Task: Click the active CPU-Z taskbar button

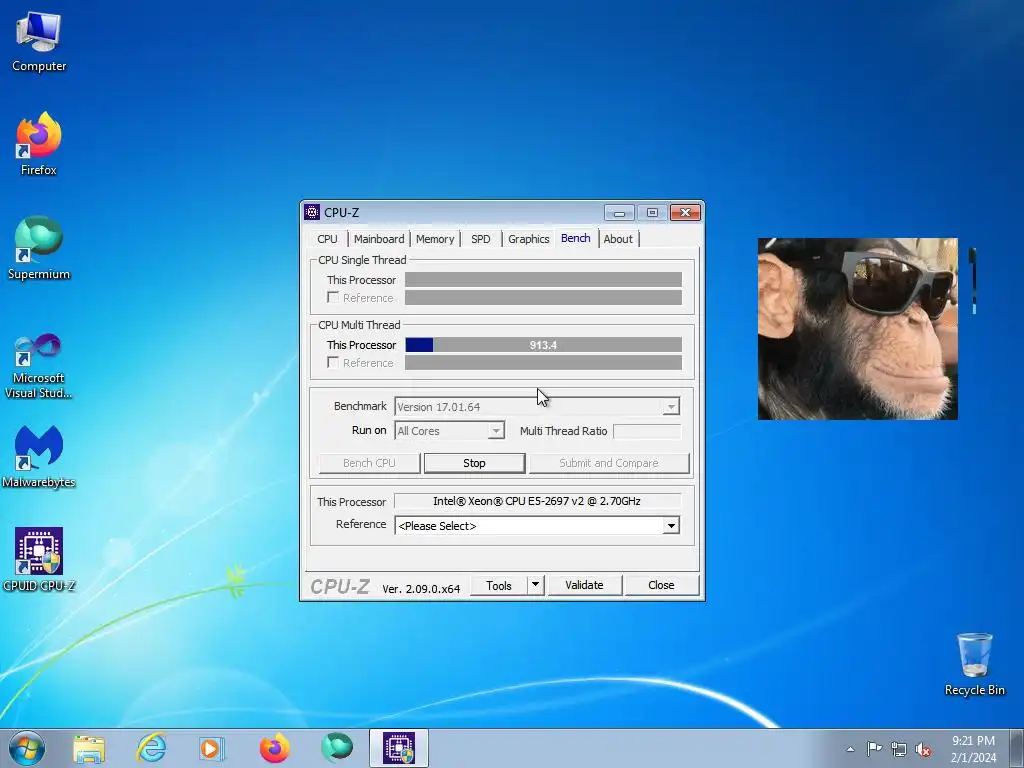Action: click(399, 748)
